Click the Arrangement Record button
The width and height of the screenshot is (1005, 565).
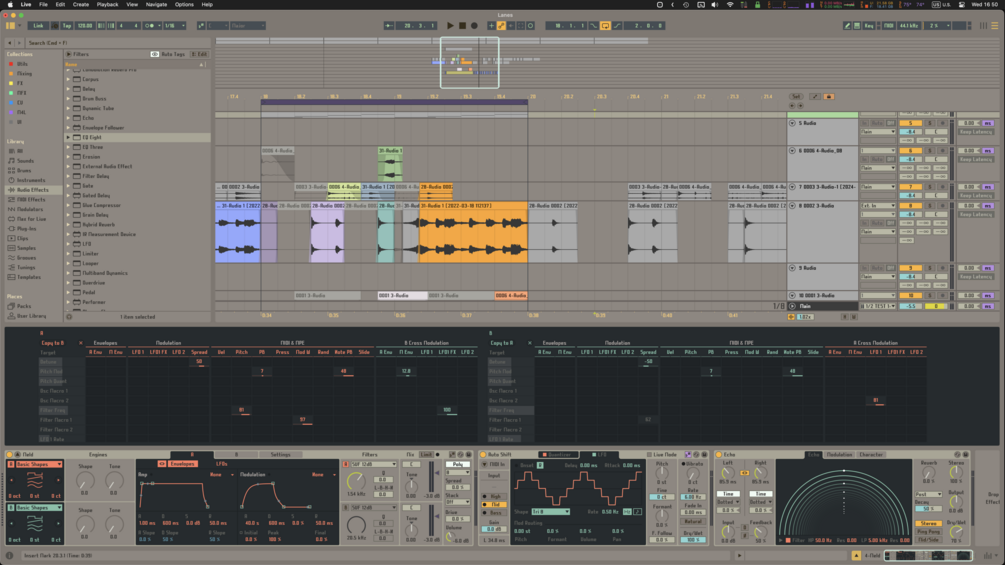[x=474, y=26]
